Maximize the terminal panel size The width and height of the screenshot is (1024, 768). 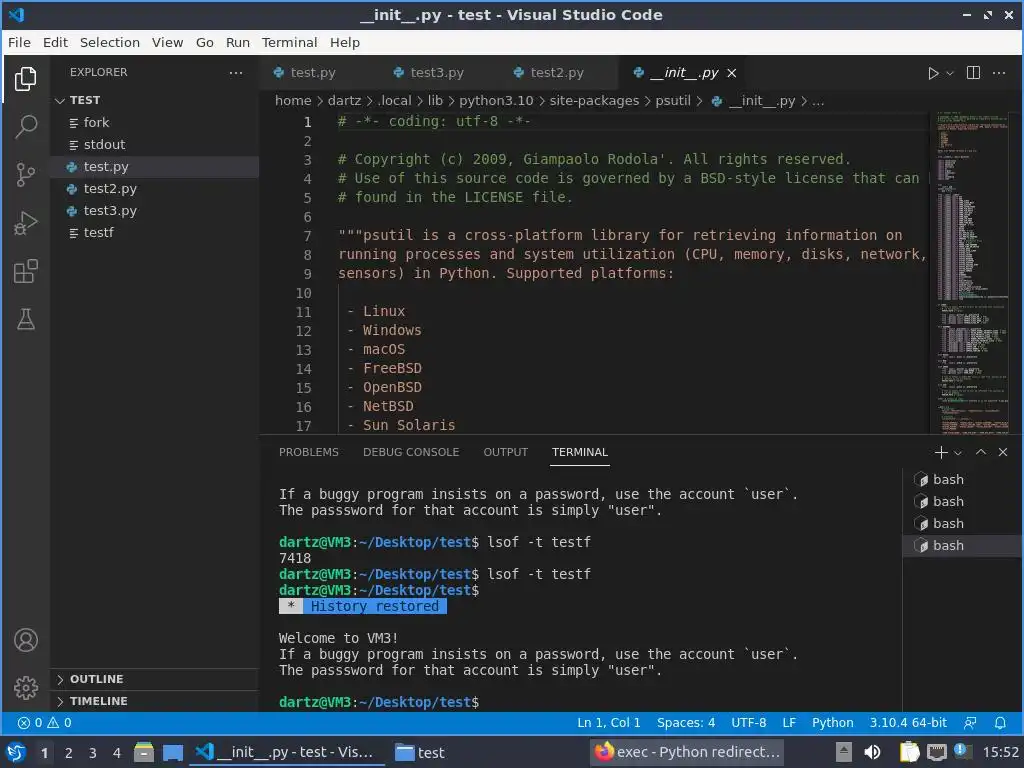click(x=981, y=452)
